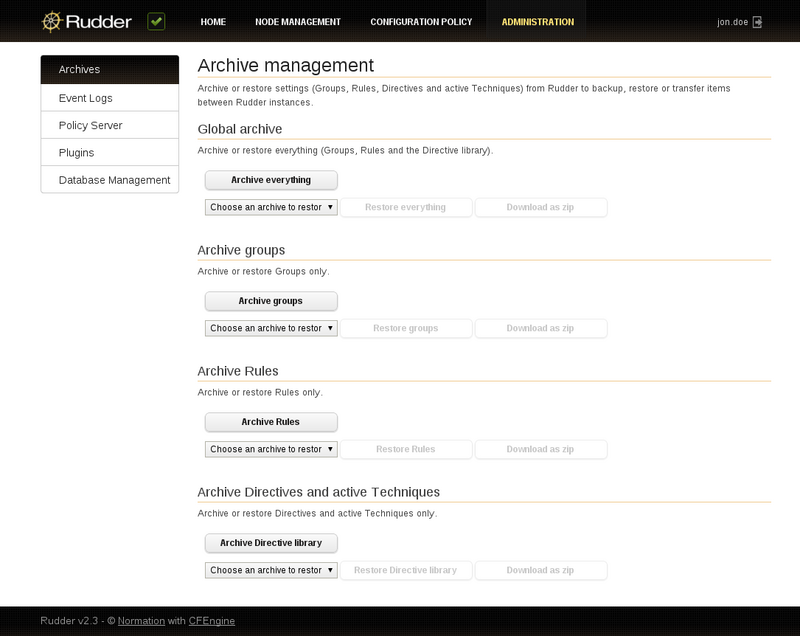This screenshot has width=800, height=636.
Task: Click Download as zip beside Restore Rules
Action: click(x=540, y=449)
